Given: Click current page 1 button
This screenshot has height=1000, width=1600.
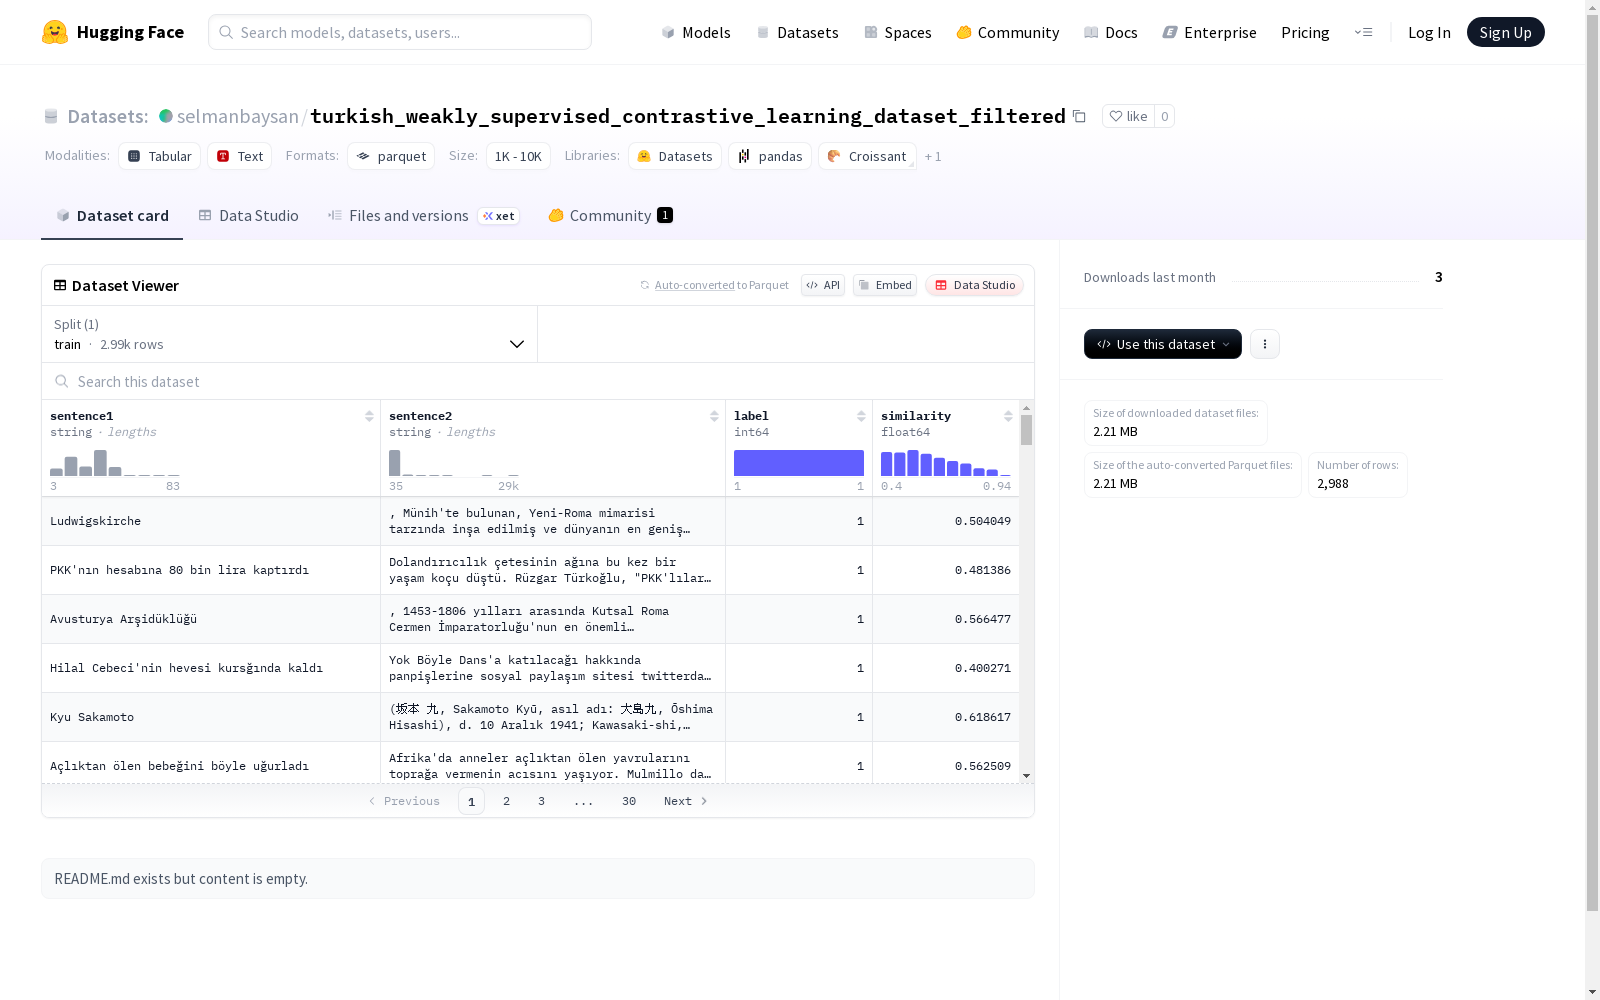Looking at the screenshot, I should click(471, 801).
